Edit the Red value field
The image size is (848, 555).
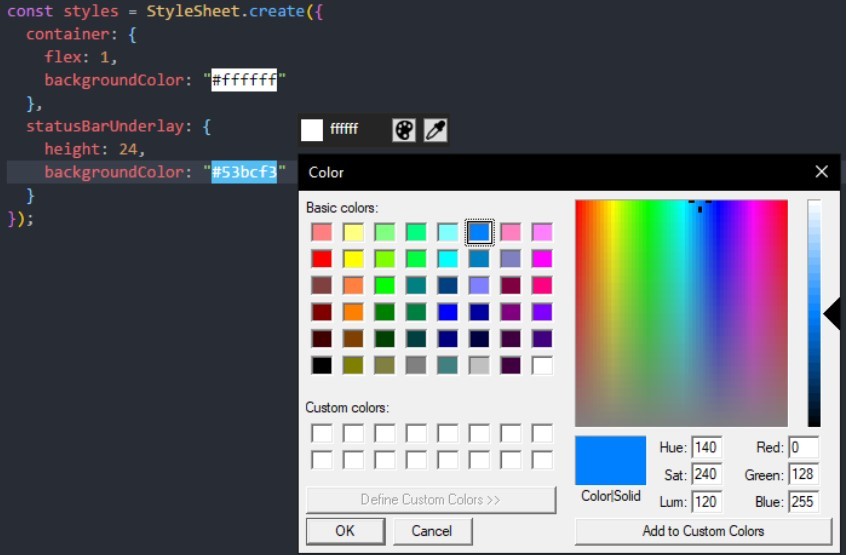pyautogui.click(x=803, y=447)
